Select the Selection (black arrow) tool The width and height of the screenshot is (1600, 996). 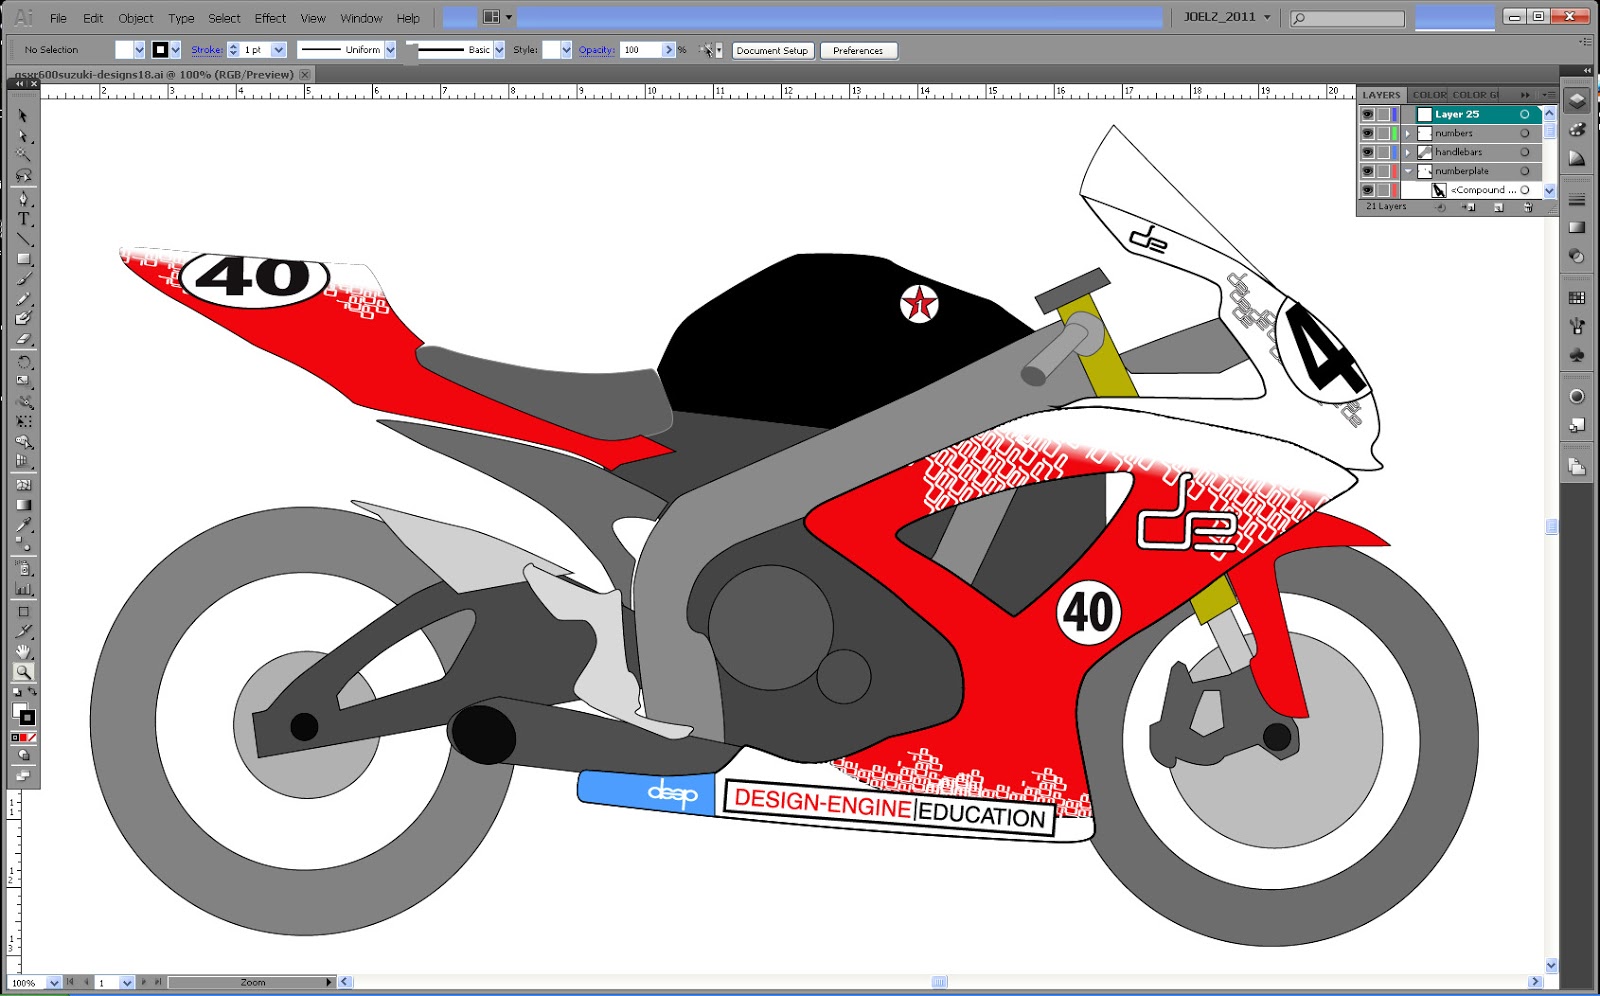point(23,116)
